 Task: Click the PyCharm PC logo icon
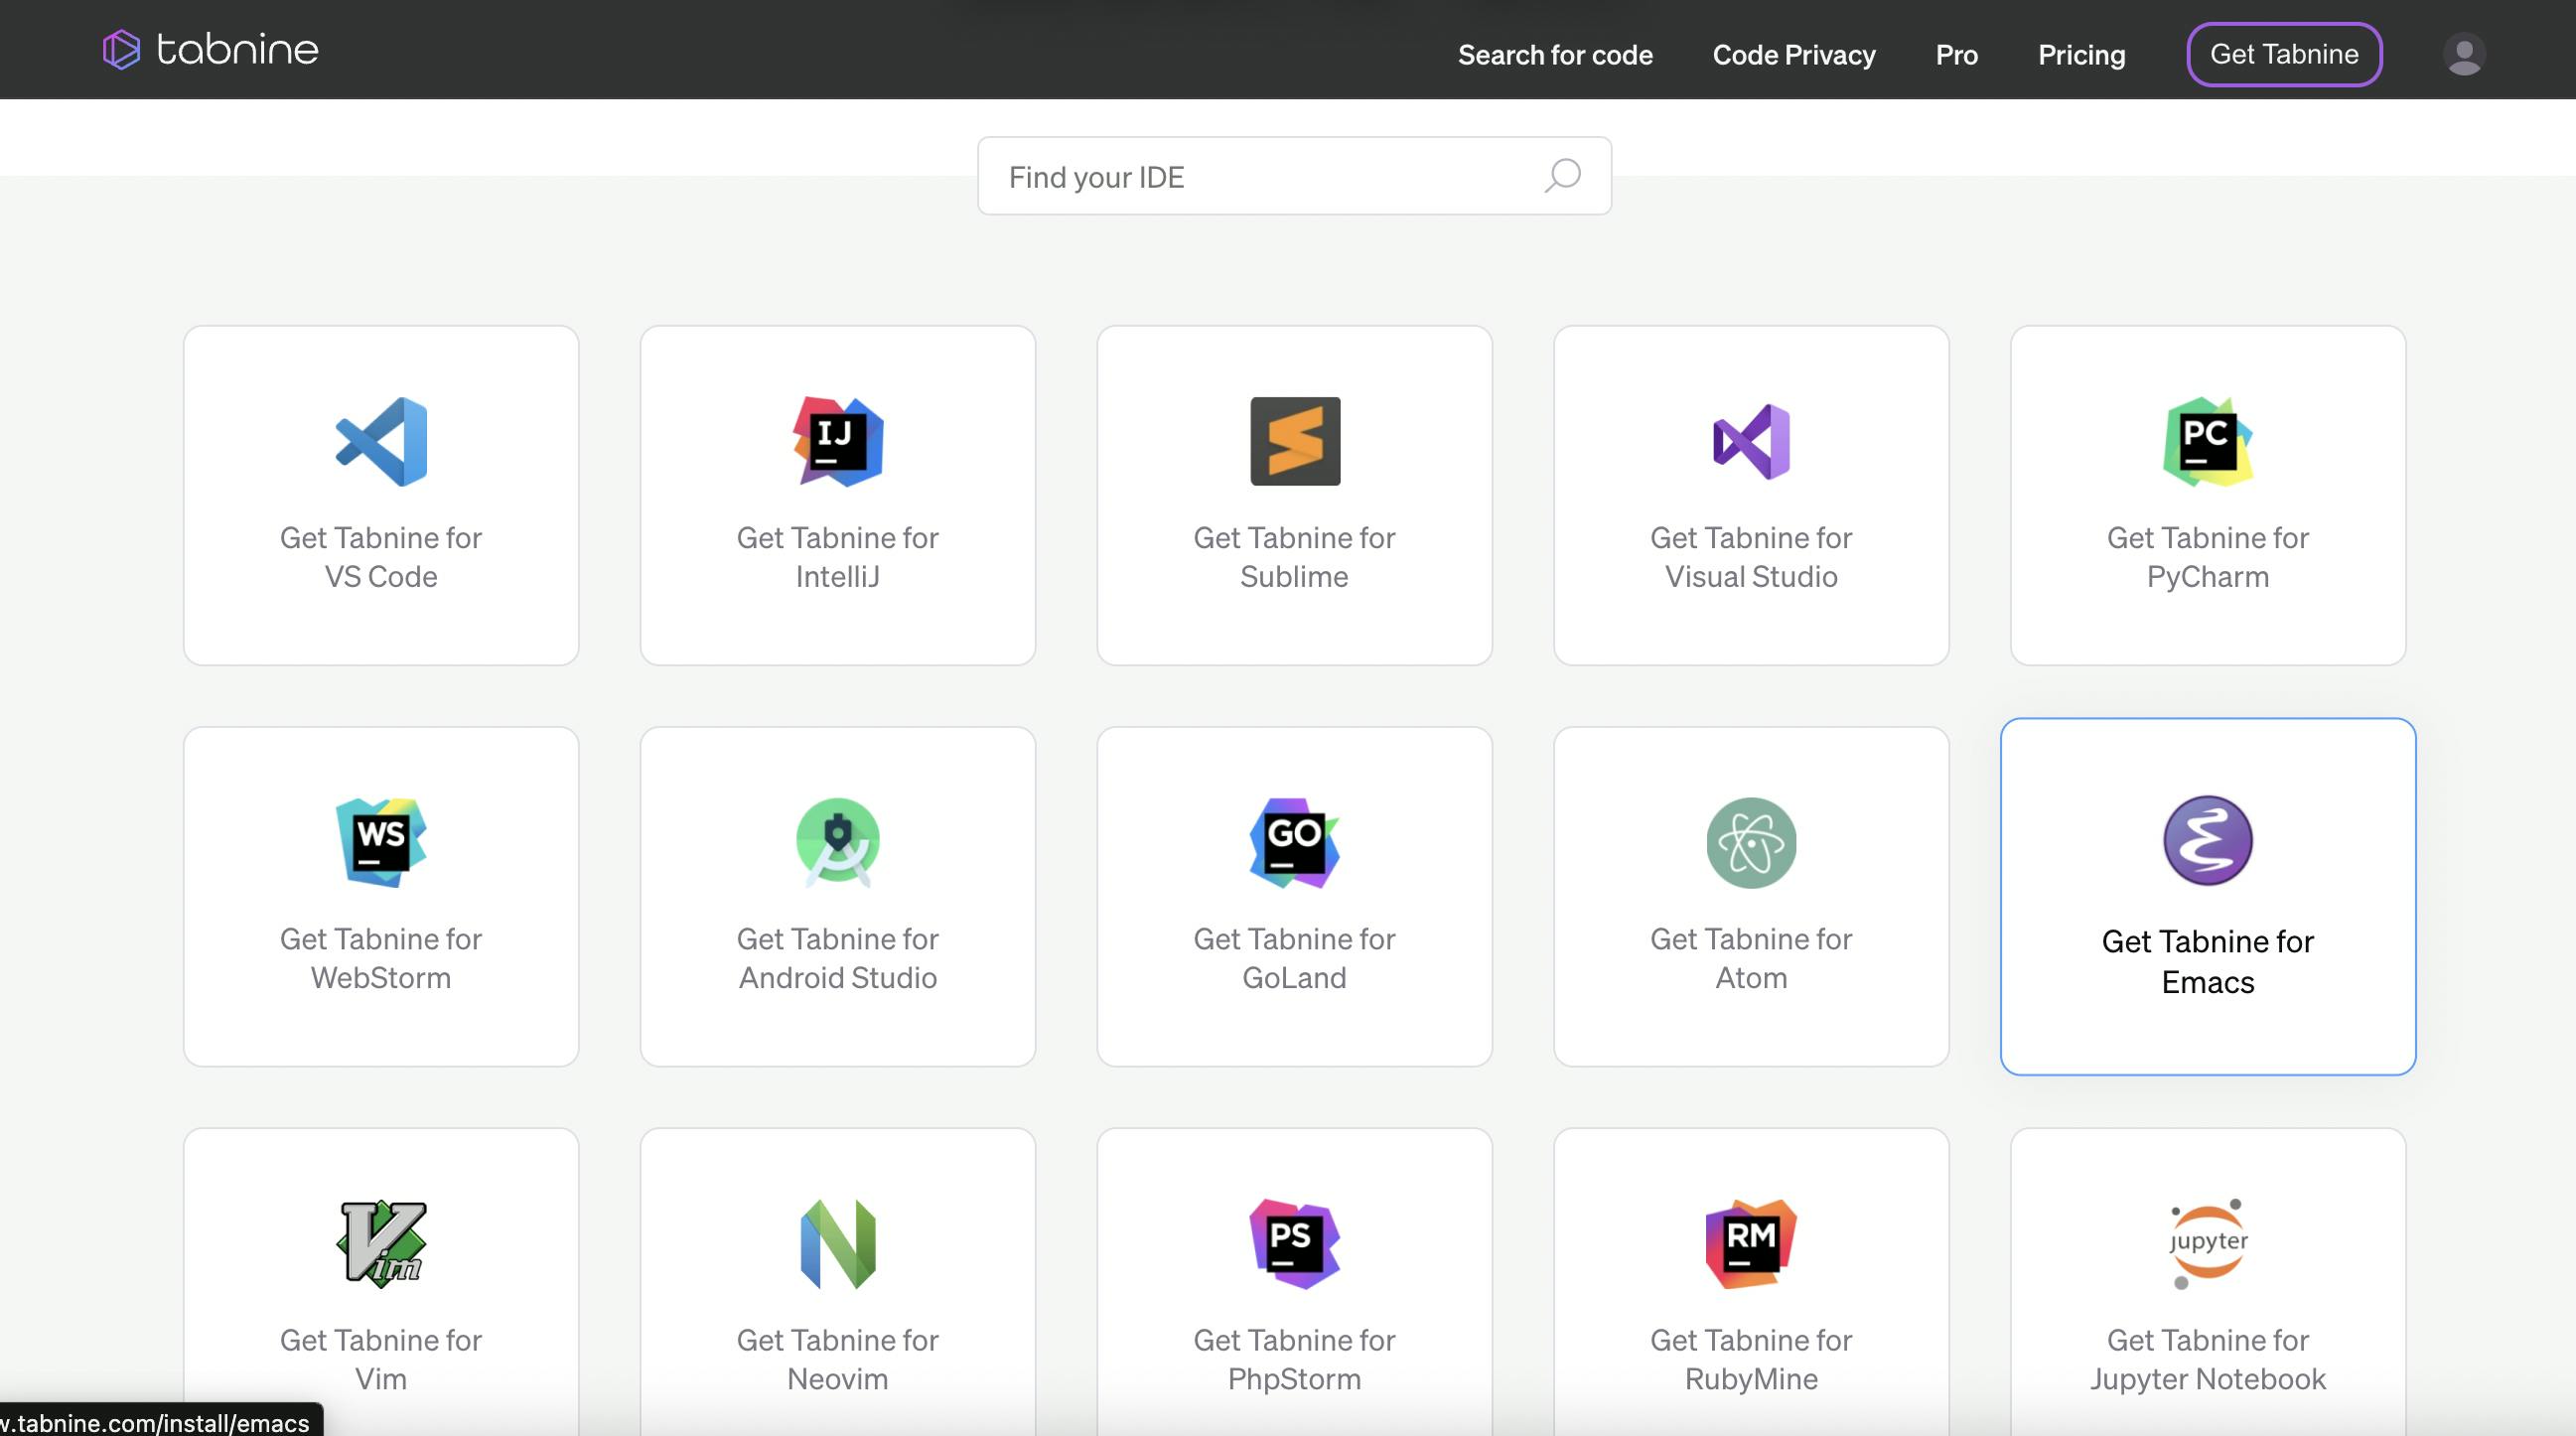2208,442
